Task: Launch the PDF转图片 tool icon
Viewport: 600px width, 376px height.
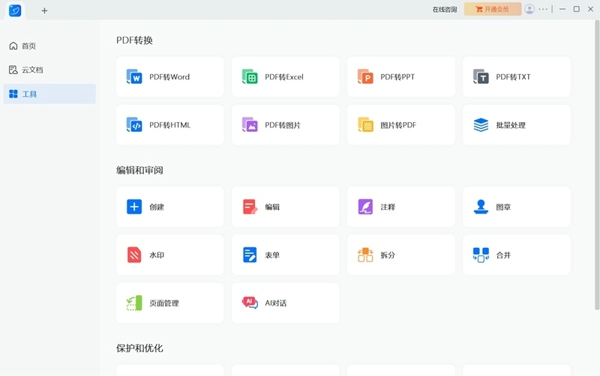Action: (x=250, y=125)
